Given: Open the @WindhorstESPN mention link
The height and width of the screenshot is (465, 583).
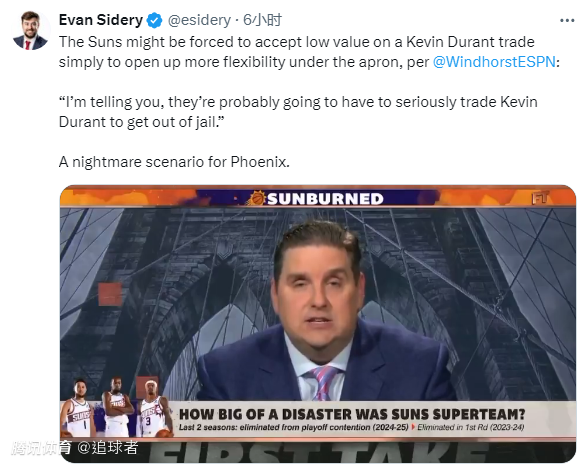Looking at the screenshot, I should click(x=494, y=62).
